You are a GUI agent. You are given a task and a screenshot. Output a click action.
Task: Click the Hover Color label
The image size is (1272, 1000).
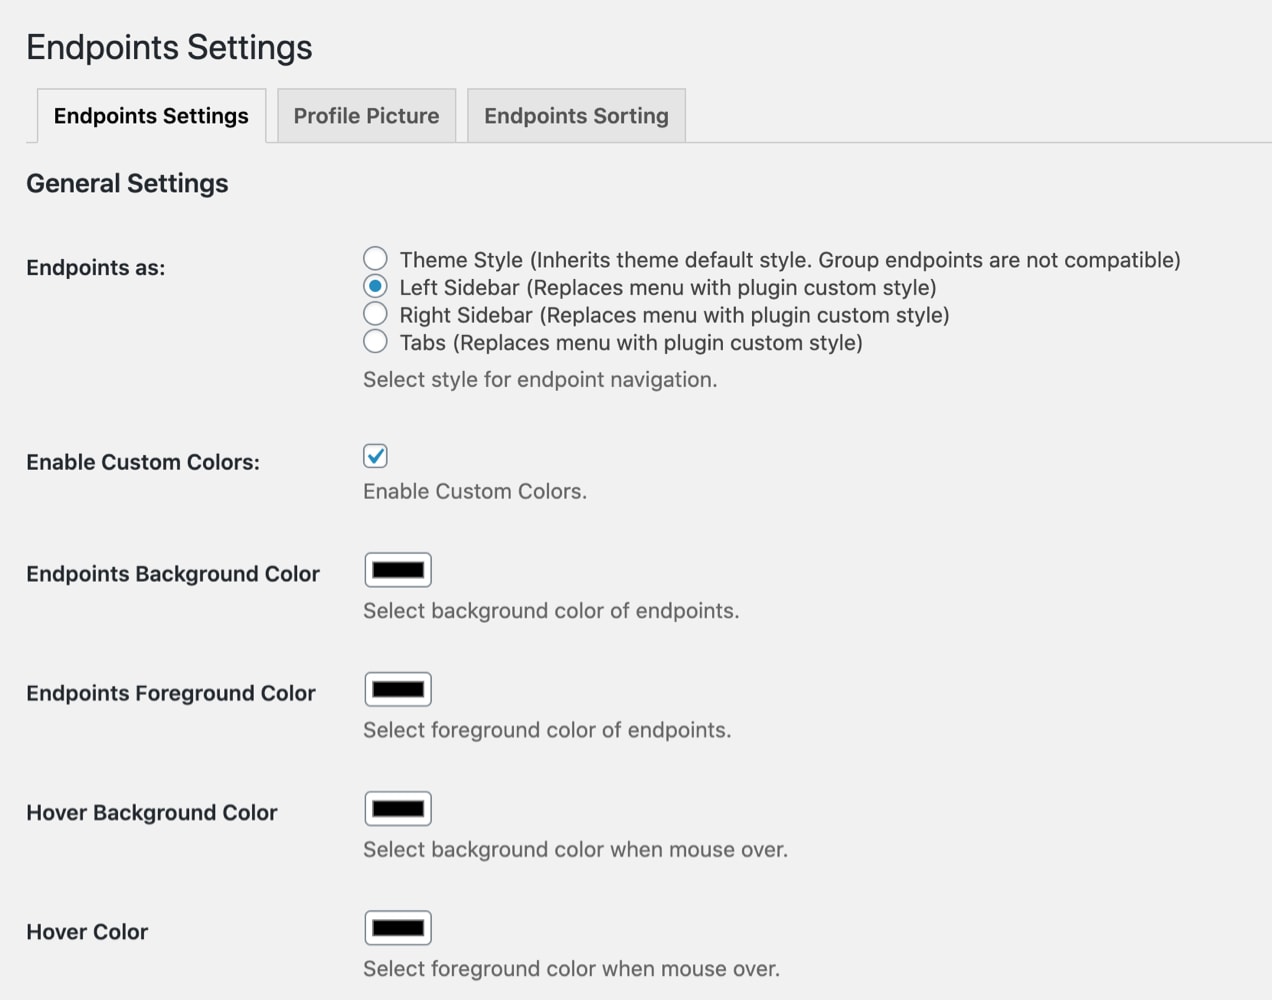pos(86,931)
